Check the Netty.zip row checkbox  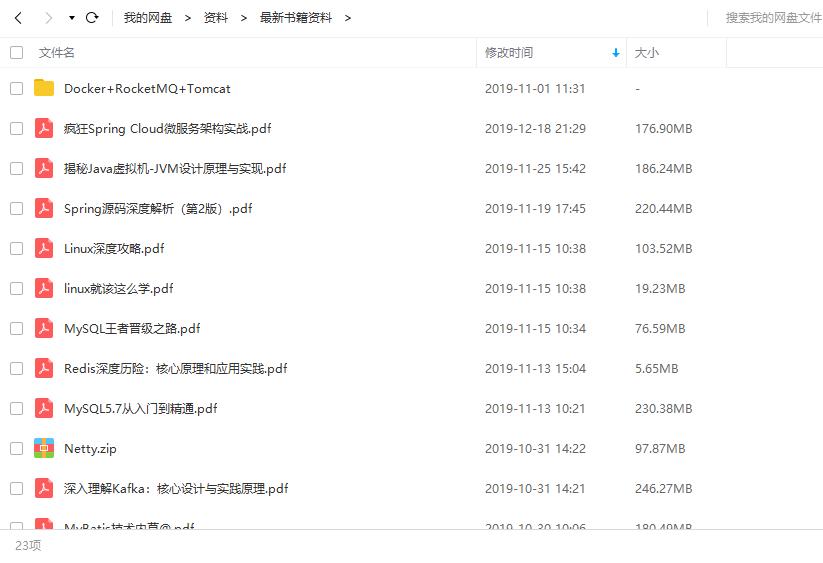17,449
